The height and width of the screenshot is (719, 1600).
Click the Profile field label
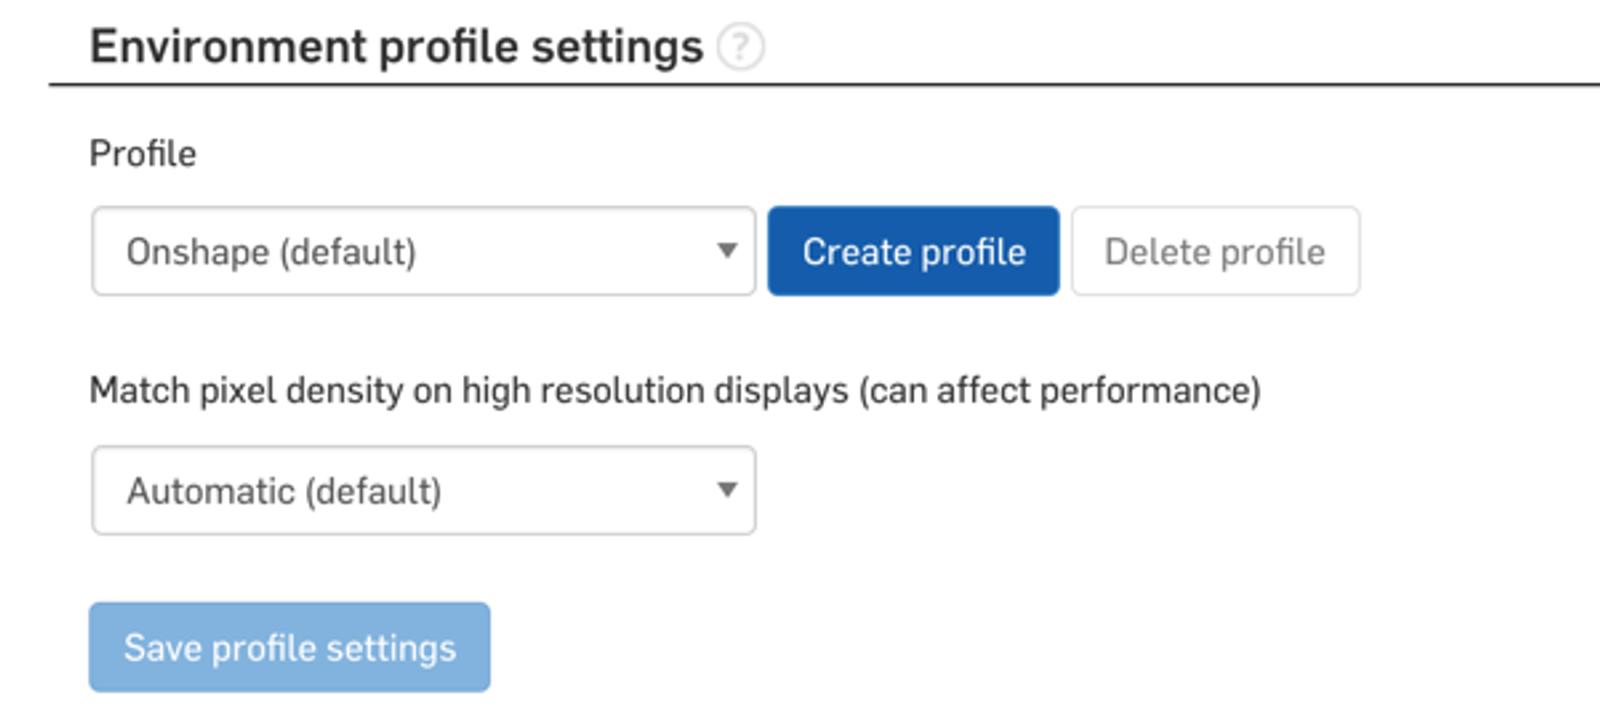(143, 154)
